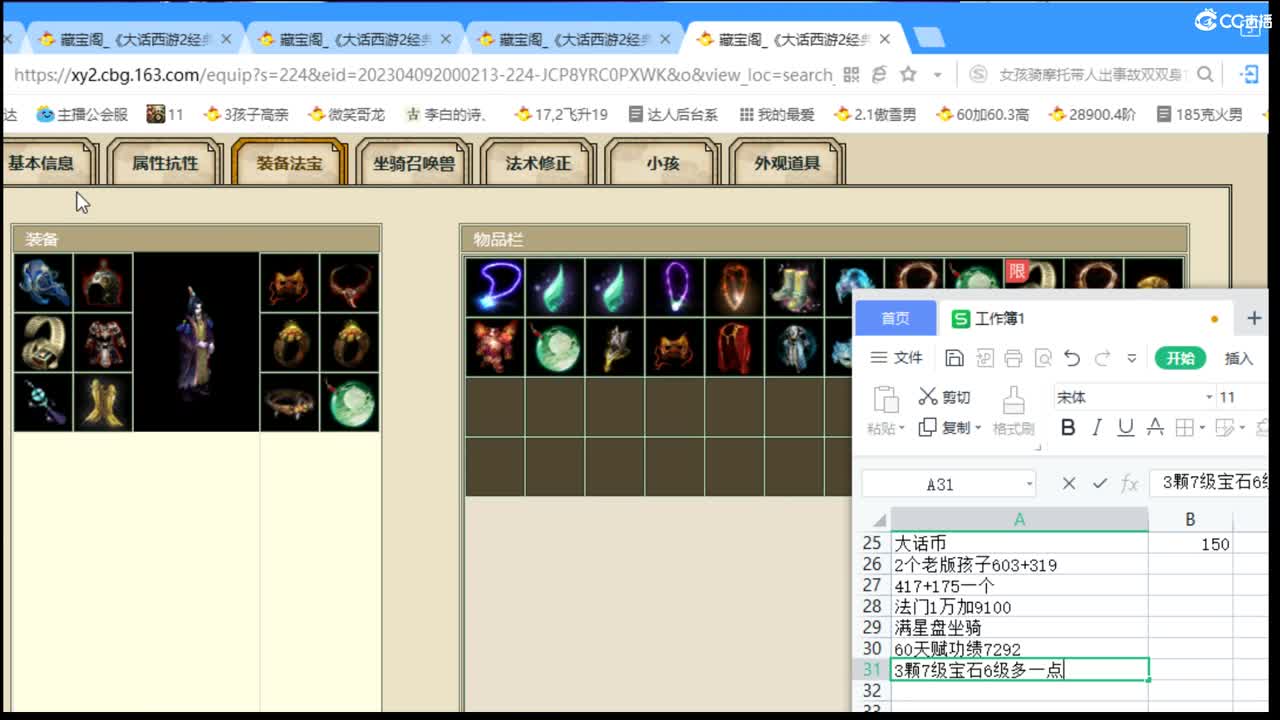Open the 微笑哥龙 bookmark
This screenshot has width=1280, height=720.
point(346,114)
